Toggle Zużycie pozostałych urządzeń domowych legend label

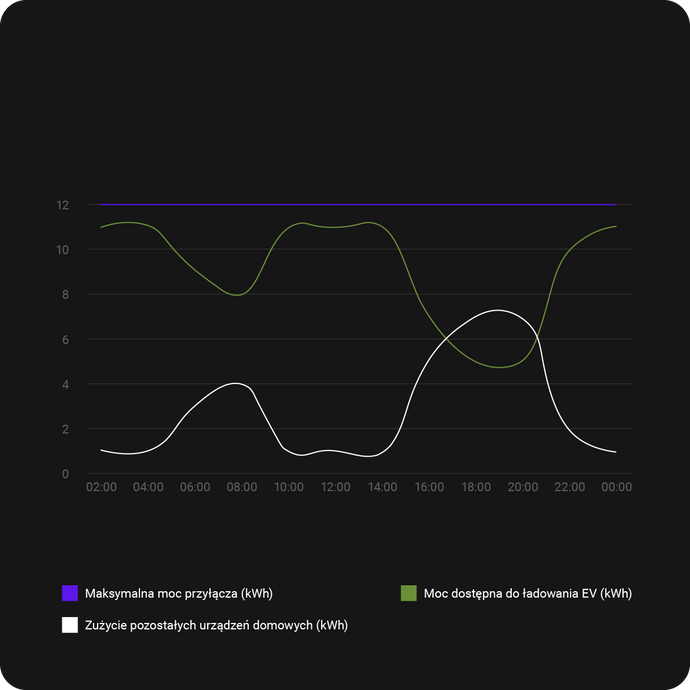pyautogui.click(x=217, y=625)
